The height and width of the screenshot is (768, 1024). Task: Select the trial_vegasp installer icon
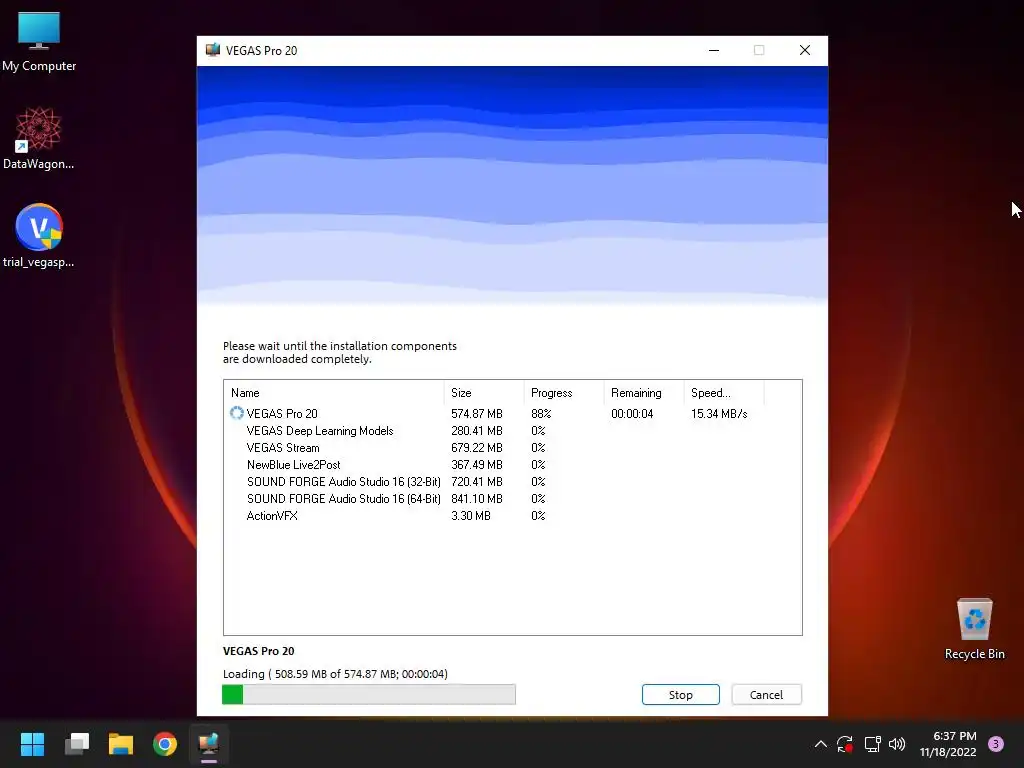click(39, 236)
